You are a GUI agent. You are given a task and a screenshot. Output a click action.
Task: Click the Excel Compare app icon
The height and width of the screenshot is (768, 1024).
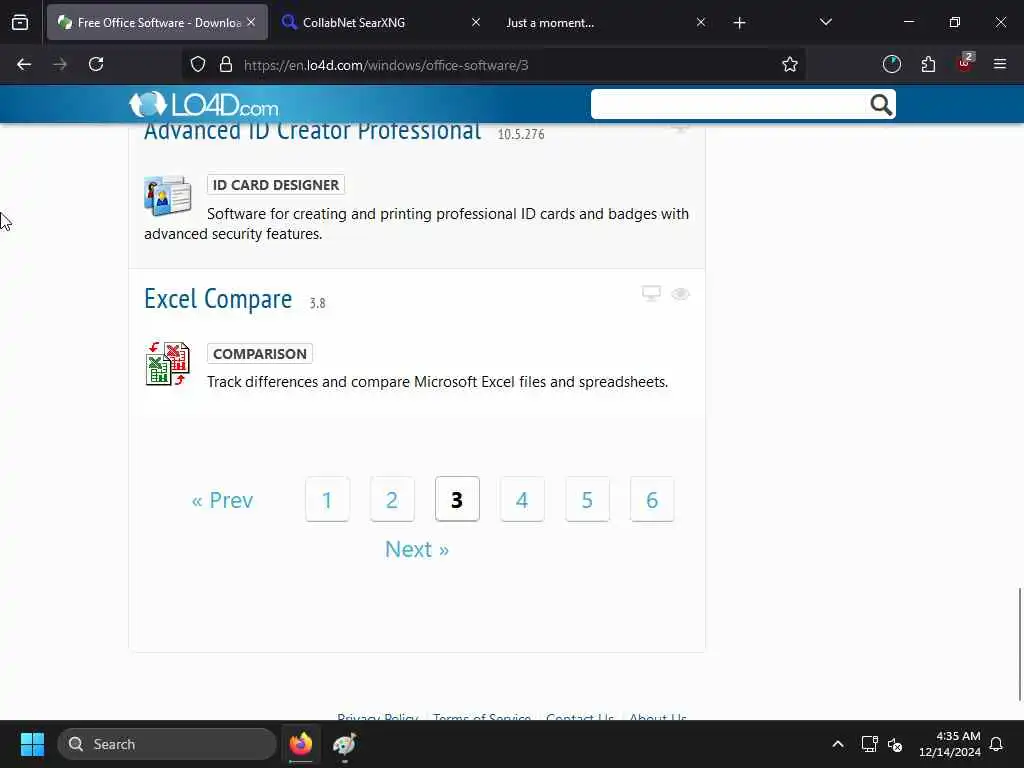(x=168, y=364)
